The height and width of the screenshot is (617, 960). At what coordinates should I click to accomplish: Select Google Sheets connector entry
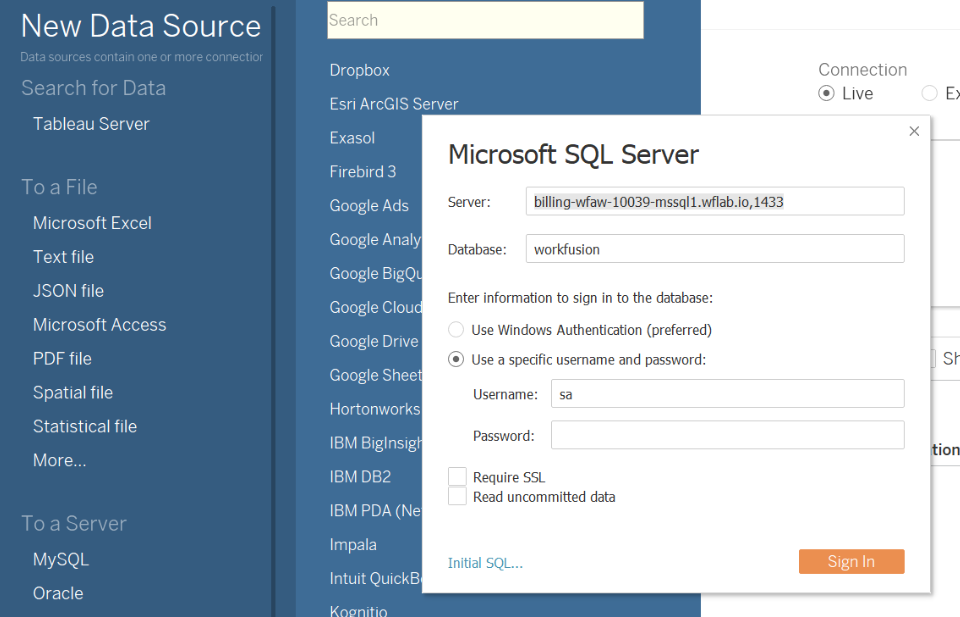pyautogui.click(x=375, y=375)
